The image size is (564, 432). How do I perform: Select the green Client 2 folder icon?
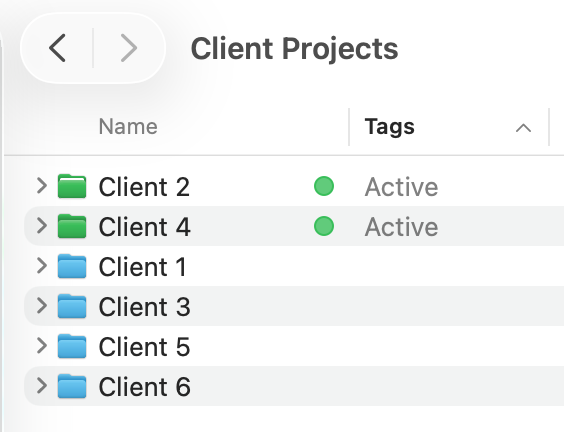[x=72, y=186]
